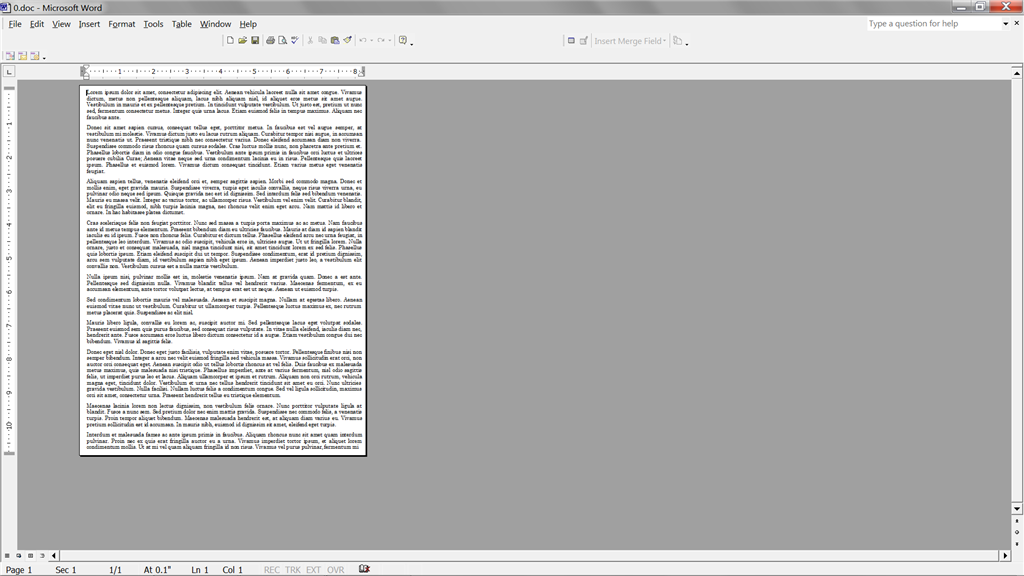Click the Paste clipboard icon
Viewport: 1024px width, 576px height.
click(335, 40)
